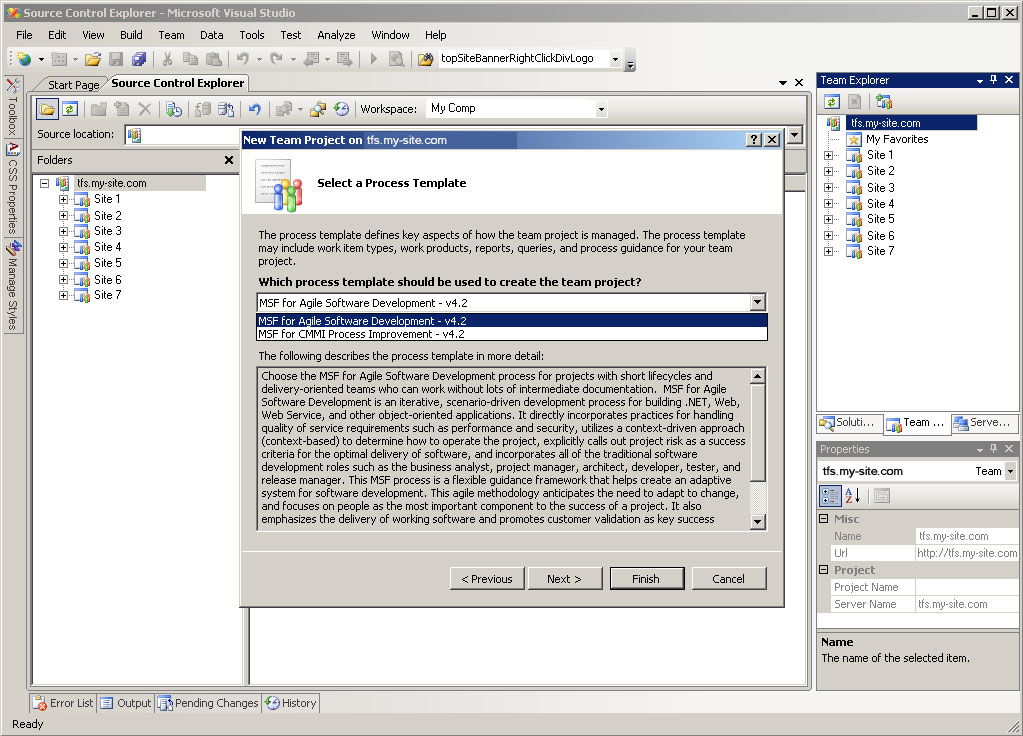Click the Next > button
The width and height of the screenshot is (1023, 736).
[x=564, y=579]
